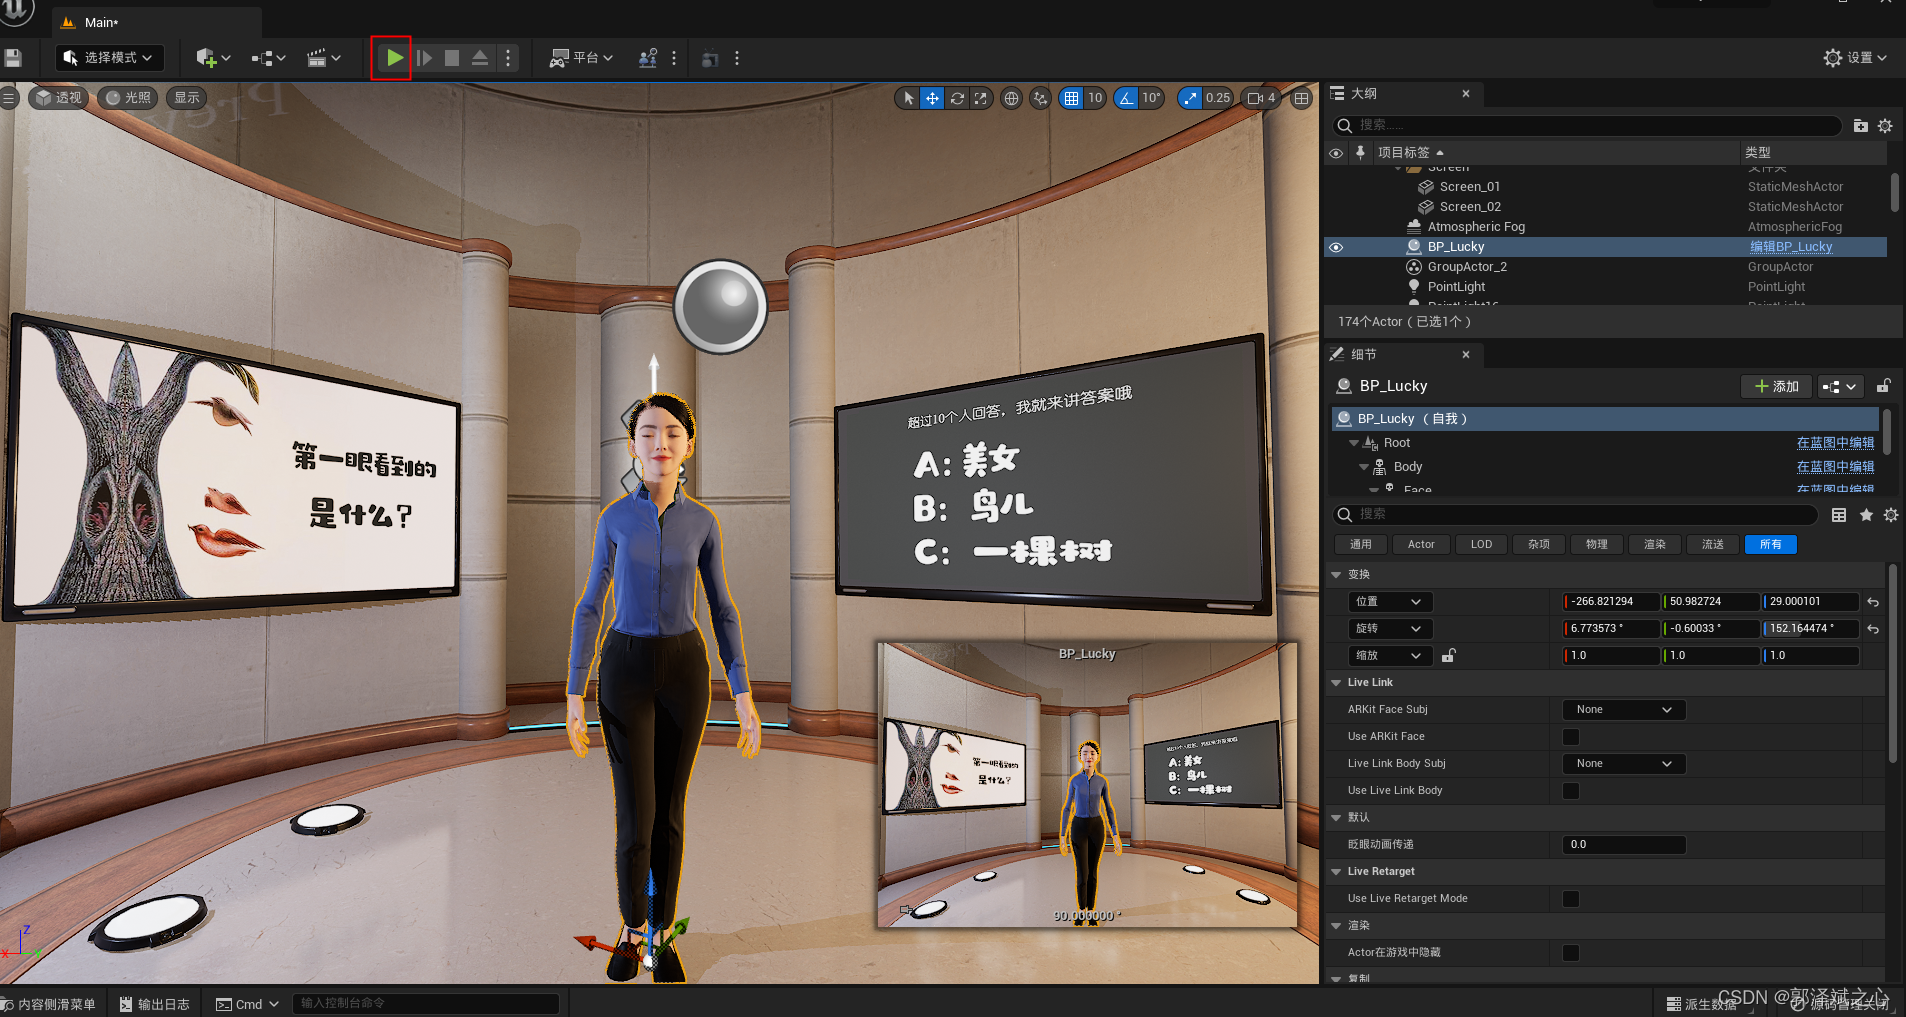Activate the Scale gizmo tool
Viewport: 1906px width, 1017px height.
point(981,98)
